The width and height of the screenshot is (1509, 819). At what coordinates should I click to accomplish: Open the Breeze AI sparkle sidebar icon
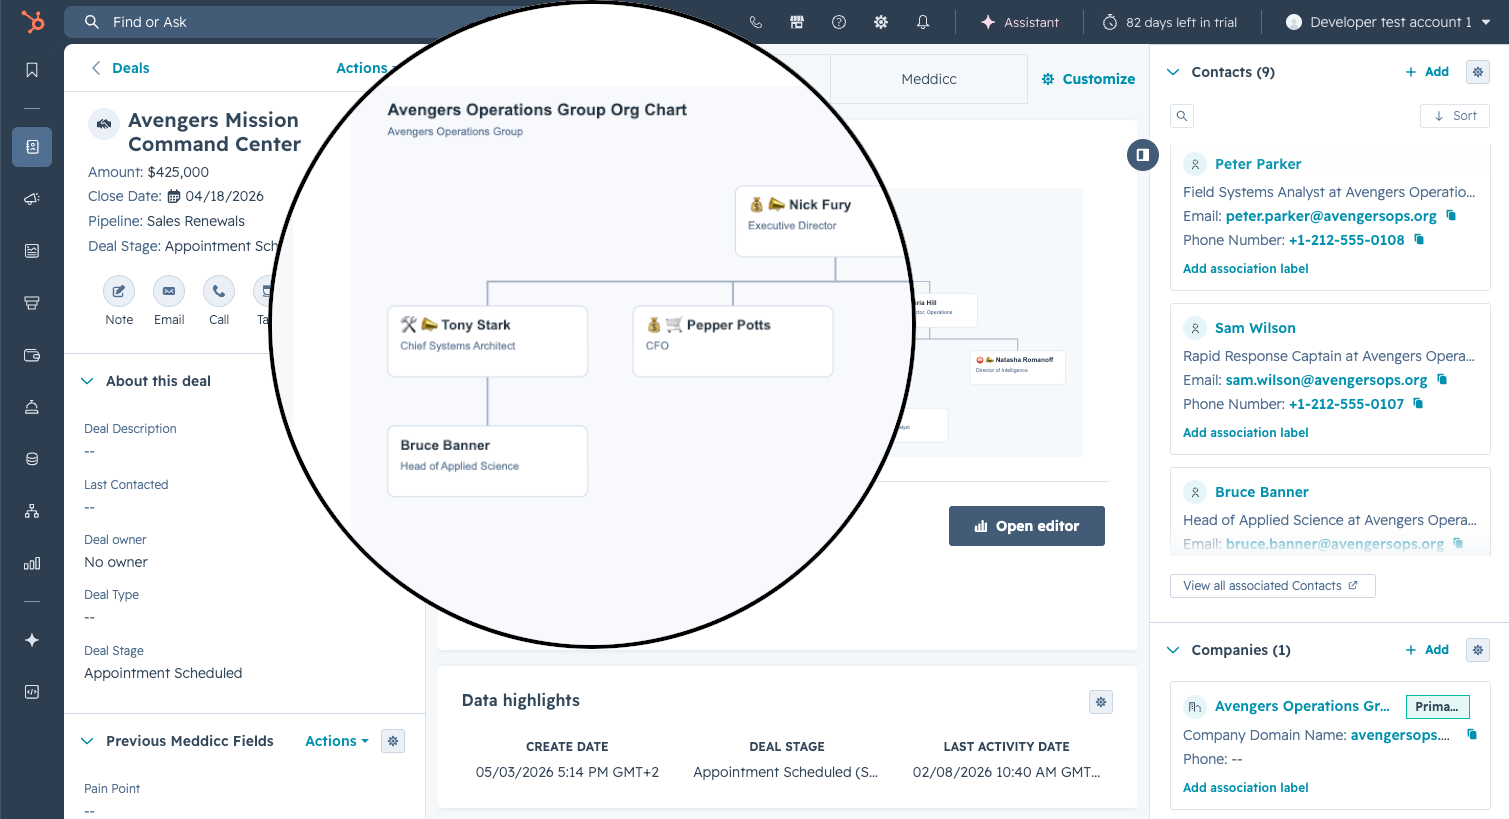pos(32,640)
